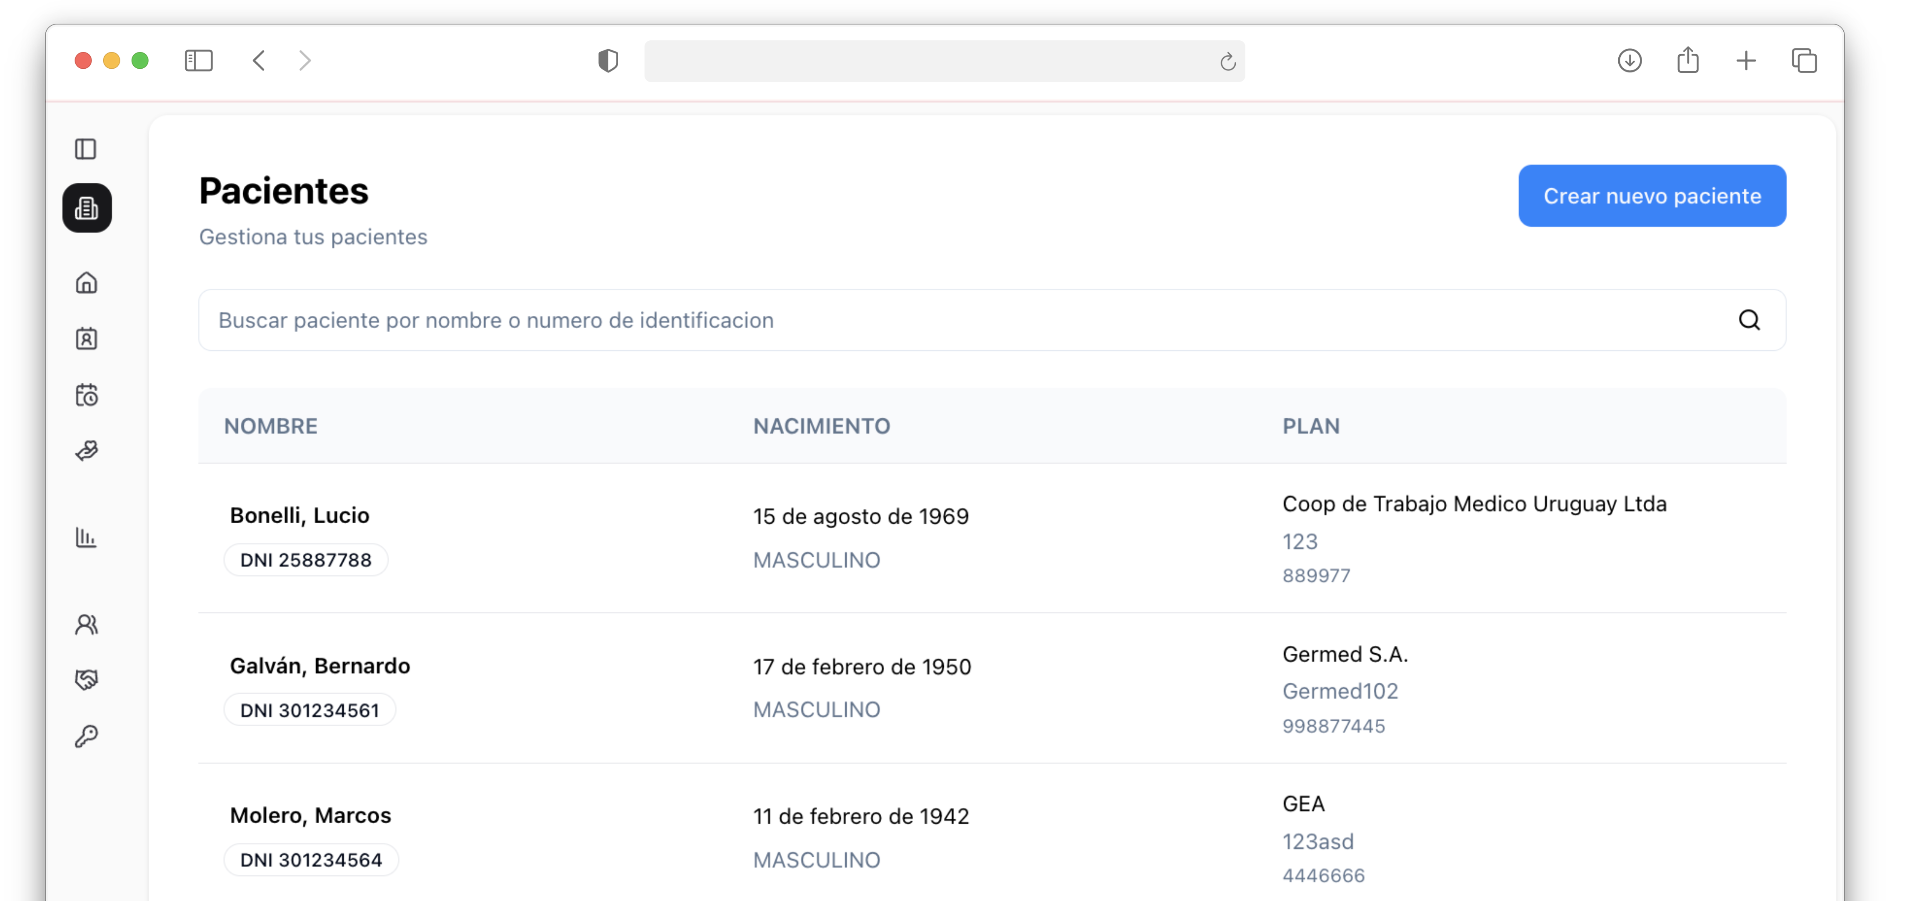Open the contacts card icon in sidebar
This screenshot has width=1915, height=901.
[x=87, y=338]
